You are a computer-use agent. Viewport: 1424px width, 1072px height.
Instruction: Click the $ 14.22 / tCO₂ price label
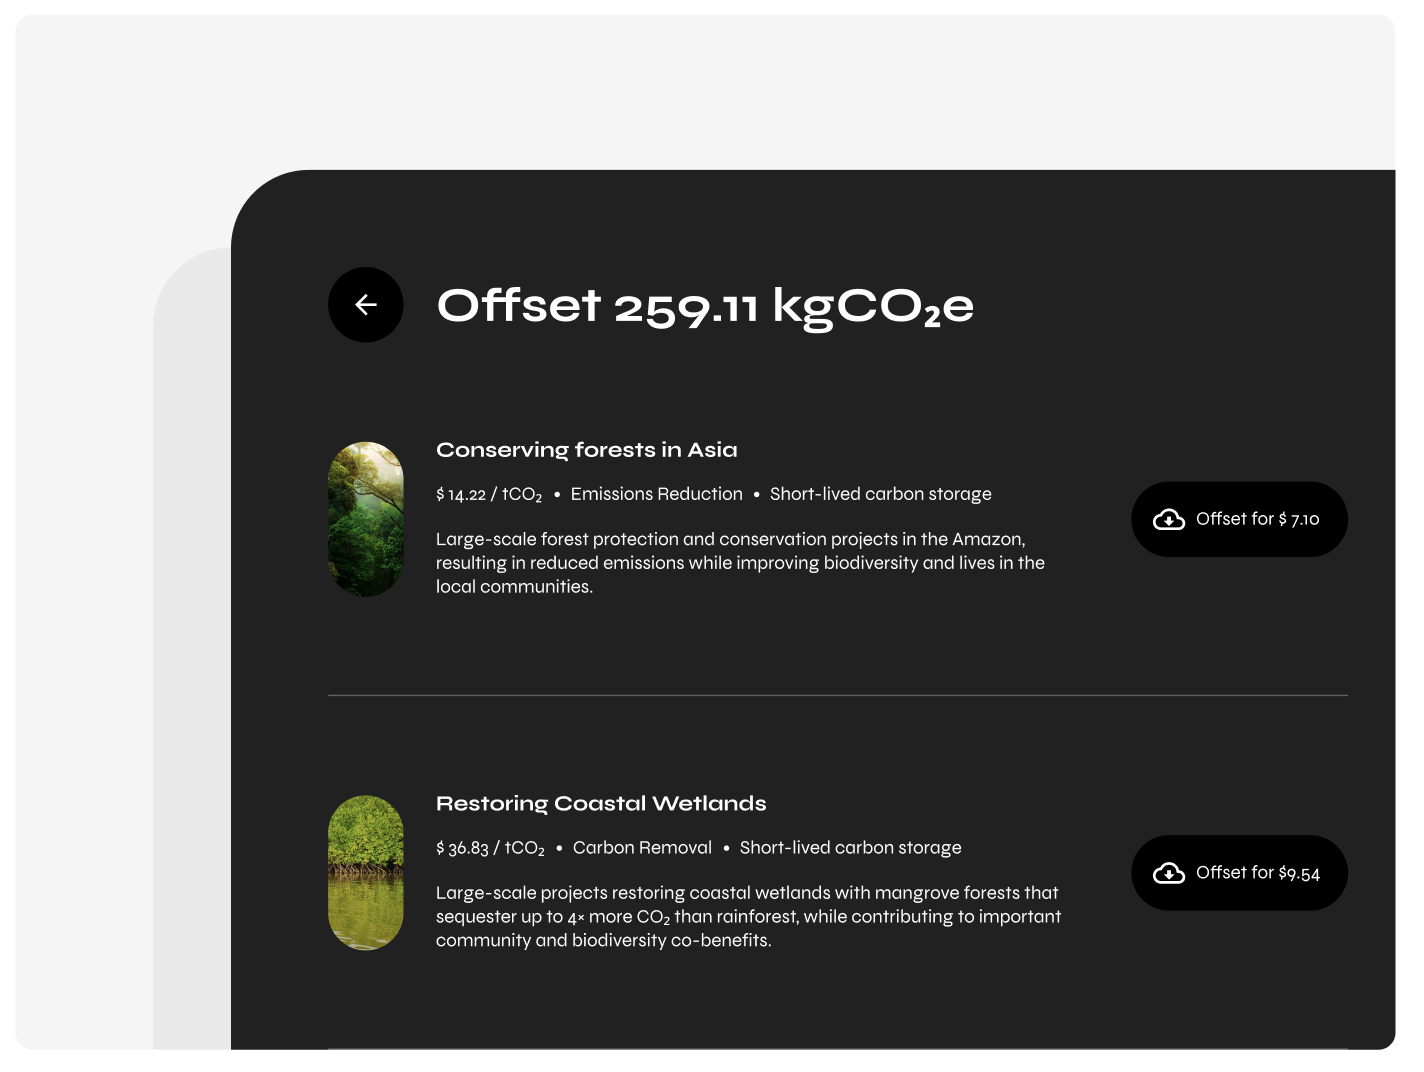click(489, 494)
